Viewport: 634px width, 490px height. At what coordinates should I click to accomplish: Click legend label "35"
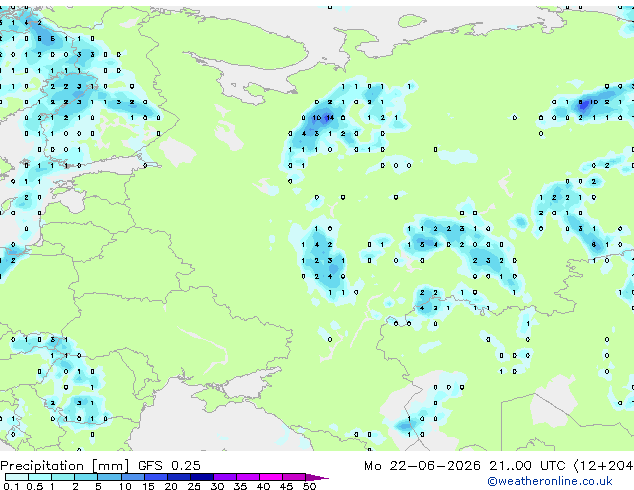tap(240, 486)
